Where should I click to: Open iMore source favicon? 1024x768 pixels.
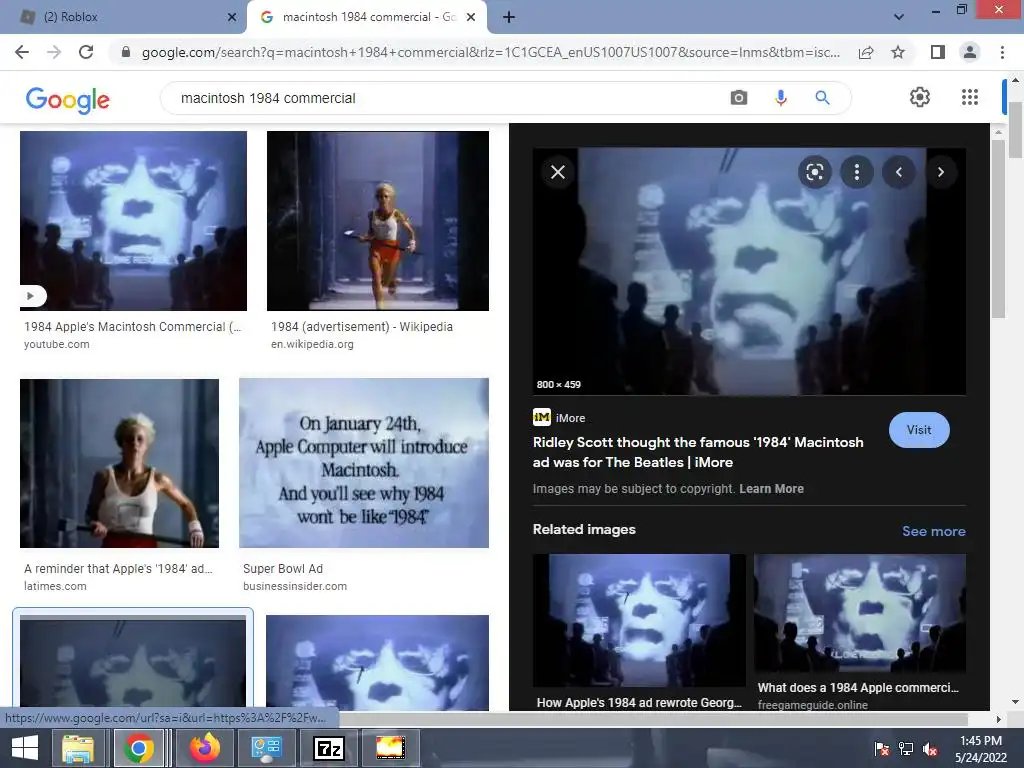(541, 417)
